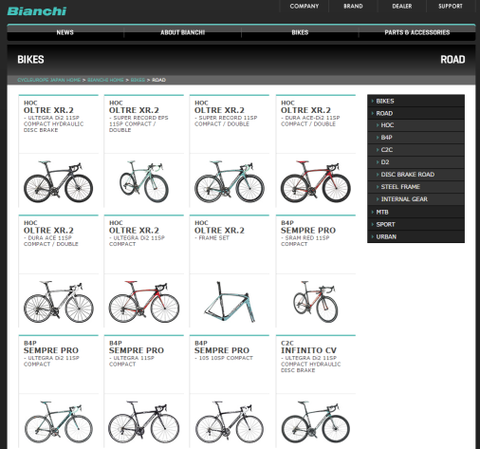View Sempre Pro Ultegra 11SP bike image
Image resolution: width=480 pixels, height=449 pixels.
click(x=144, y=422)
